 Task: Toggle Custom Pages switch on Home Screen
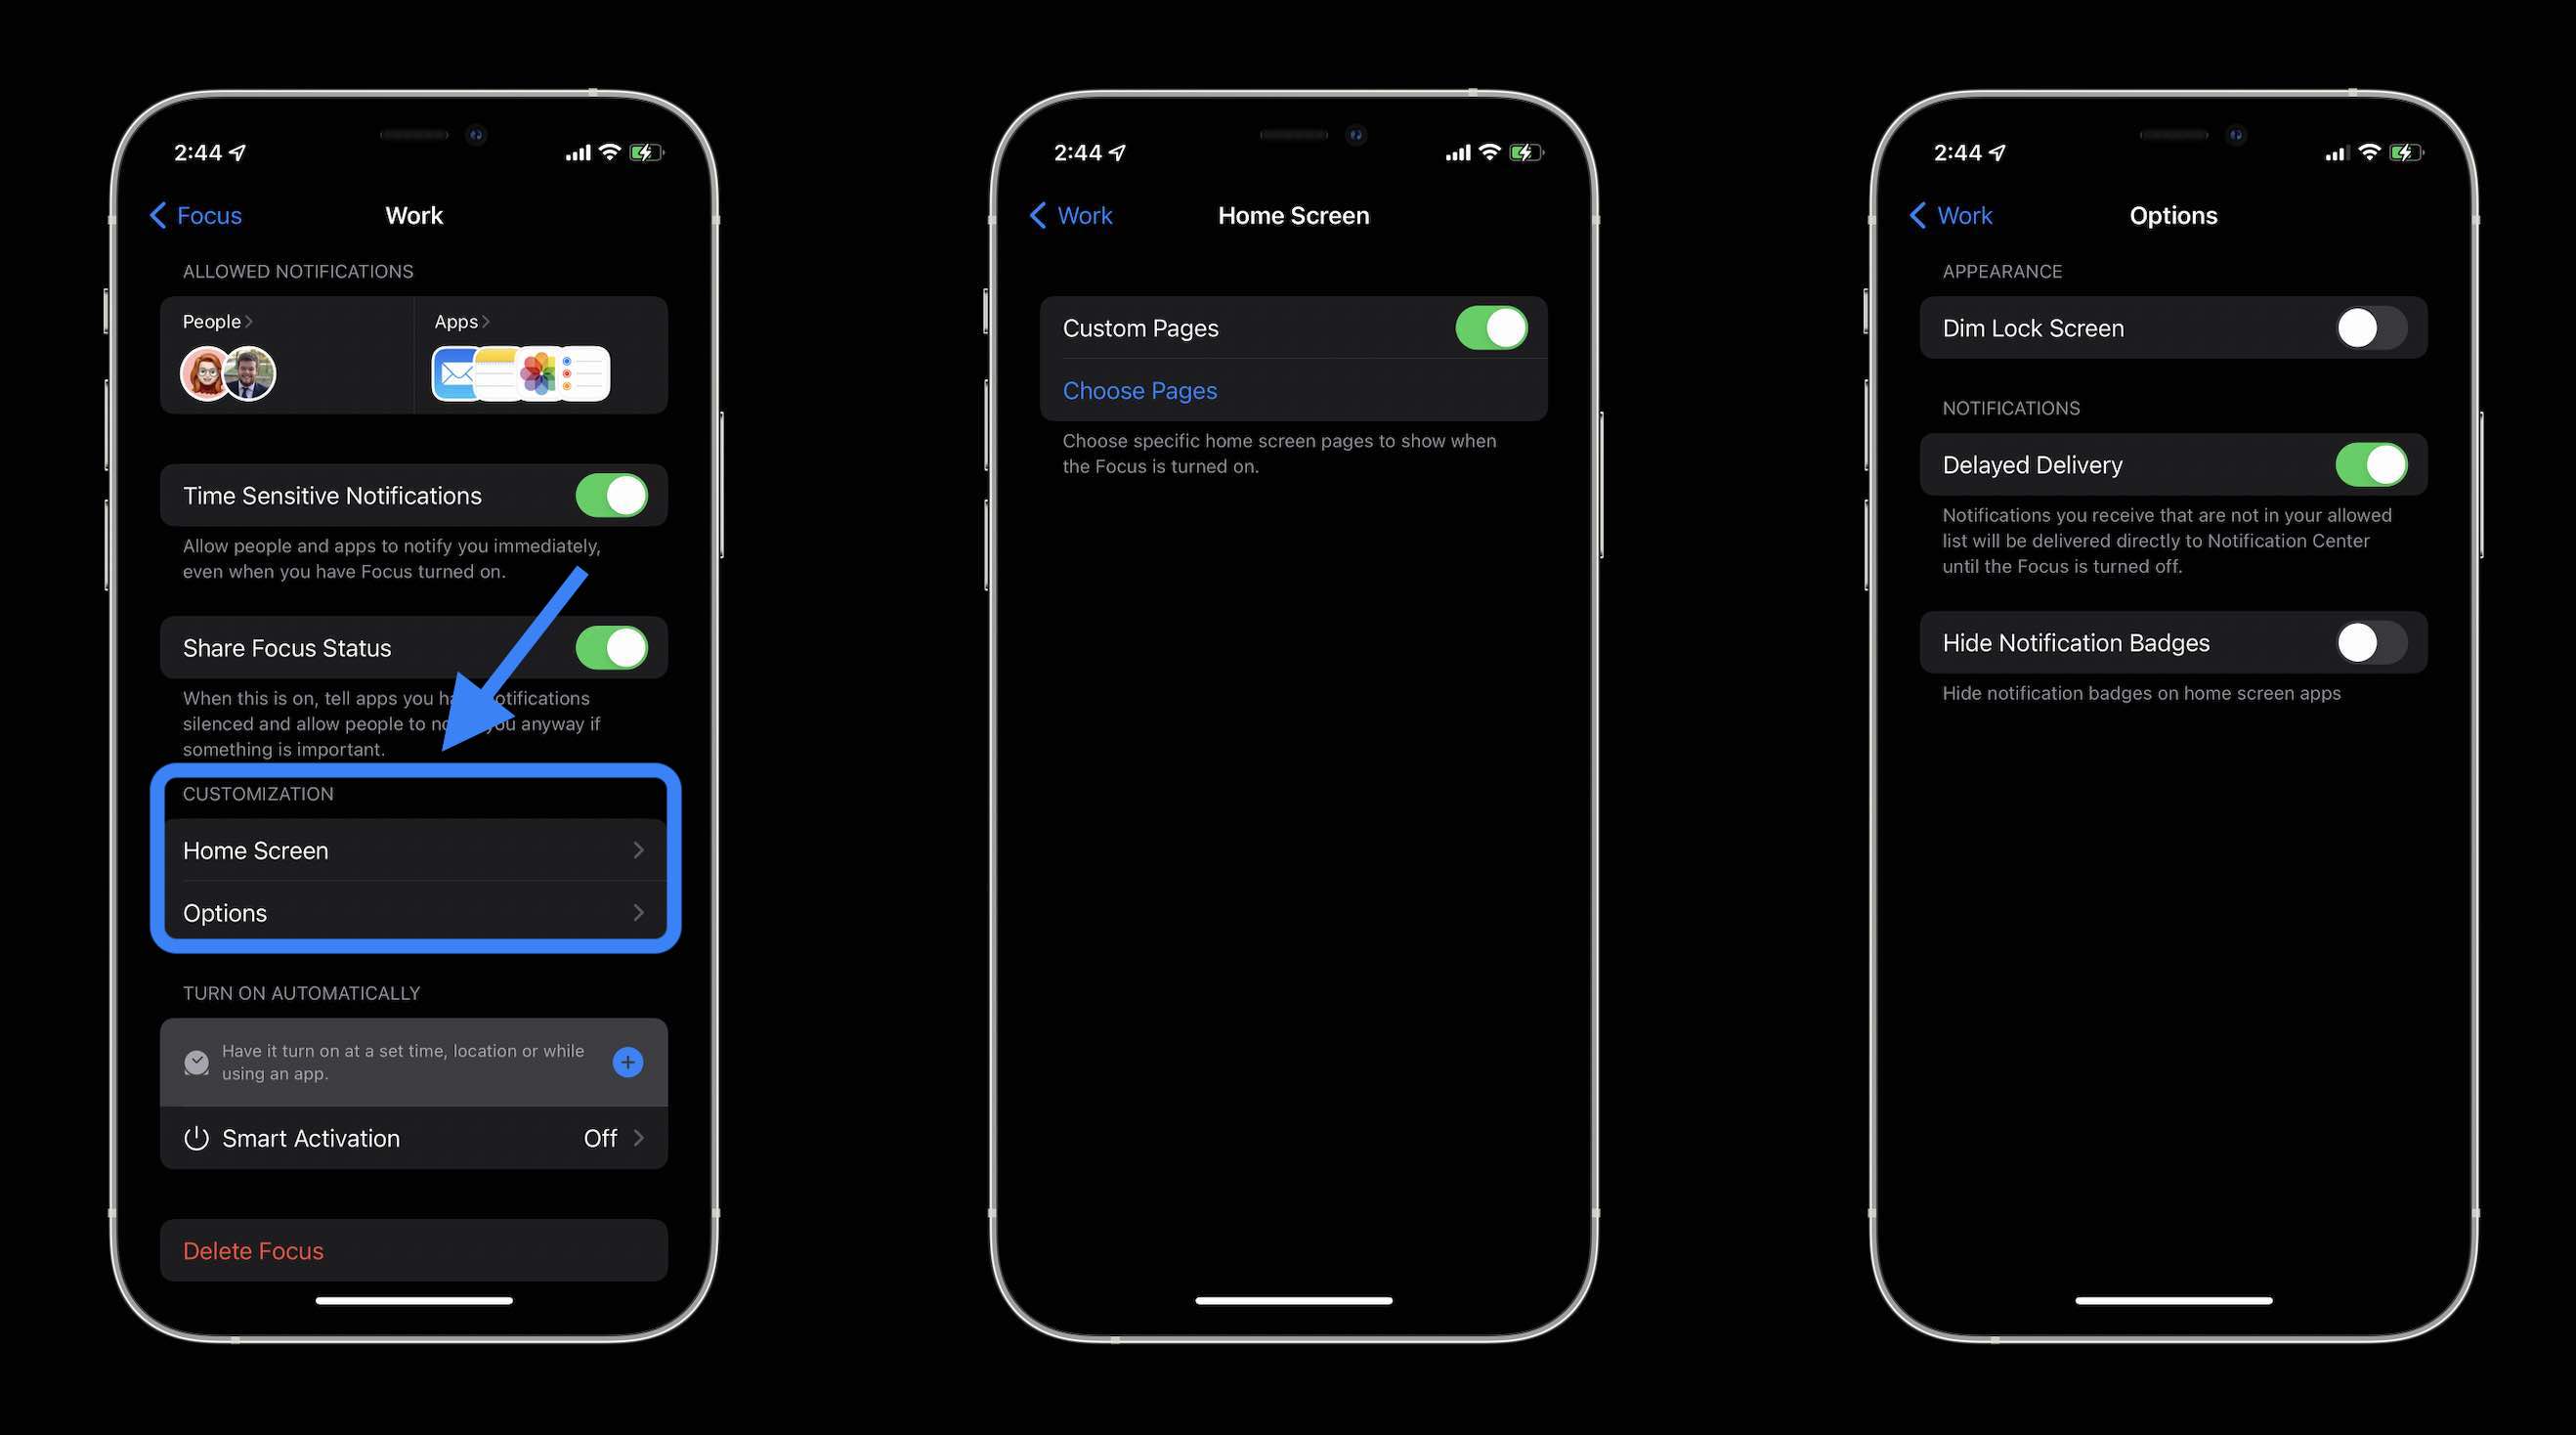point(1487,326)
